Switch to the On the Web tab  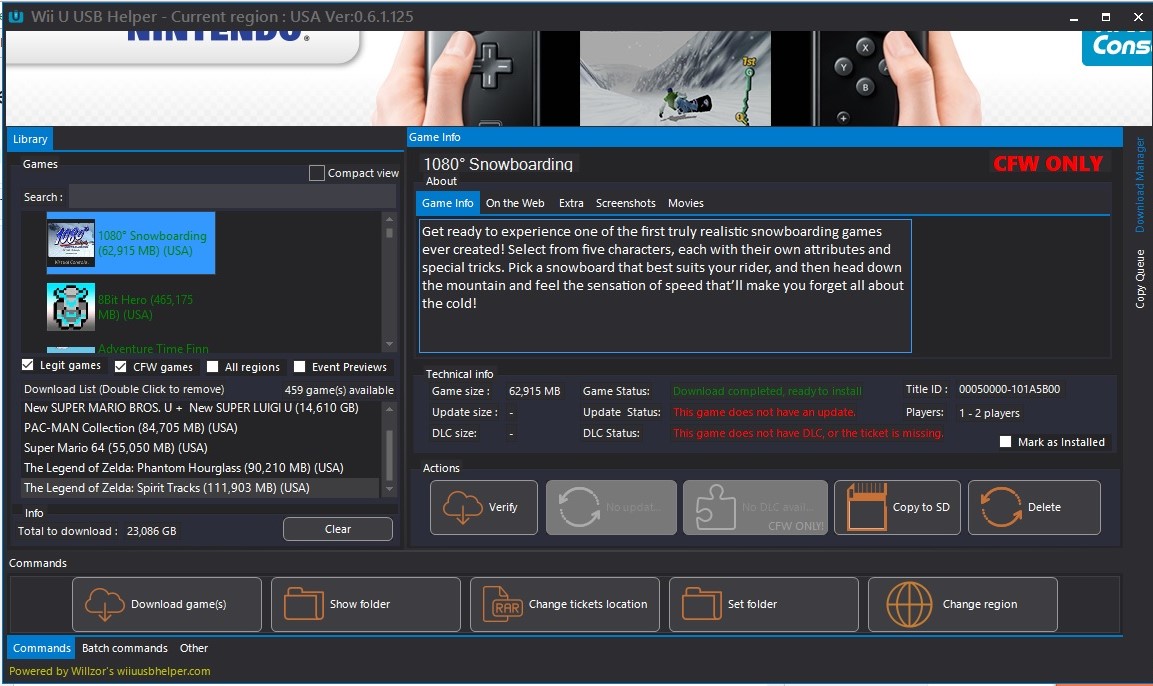tap(515, 203)
